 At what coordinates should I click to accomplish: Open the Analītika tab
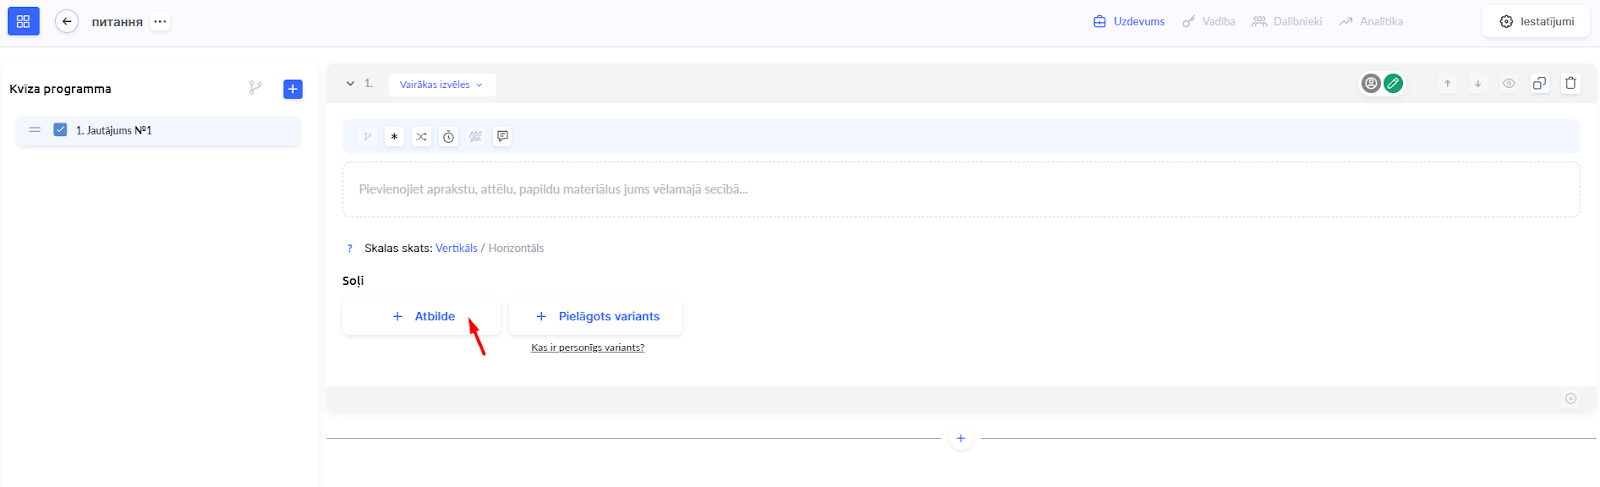1371,21
